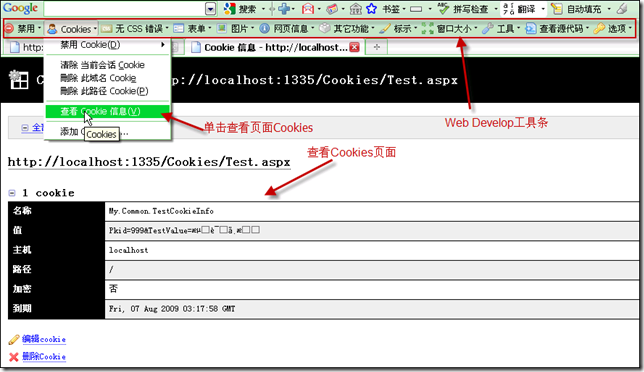This screenshot has width=644, height=372.
Task: Open the 网页信息 page information menu
Action: click(x=287, y=29)
